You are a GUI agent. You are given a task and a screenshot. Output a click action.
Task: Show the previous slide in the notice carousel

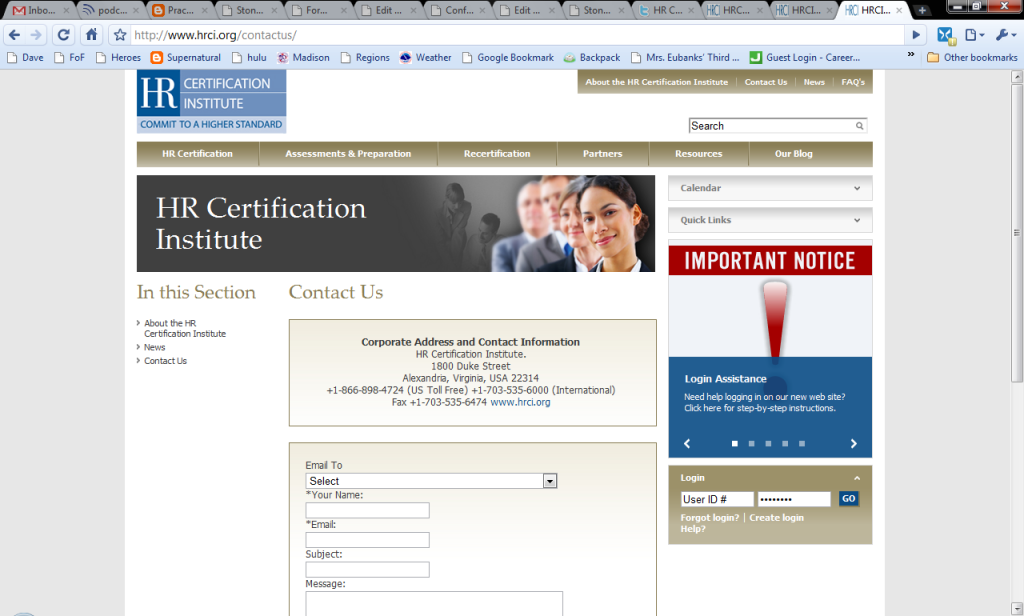point(687,444)
